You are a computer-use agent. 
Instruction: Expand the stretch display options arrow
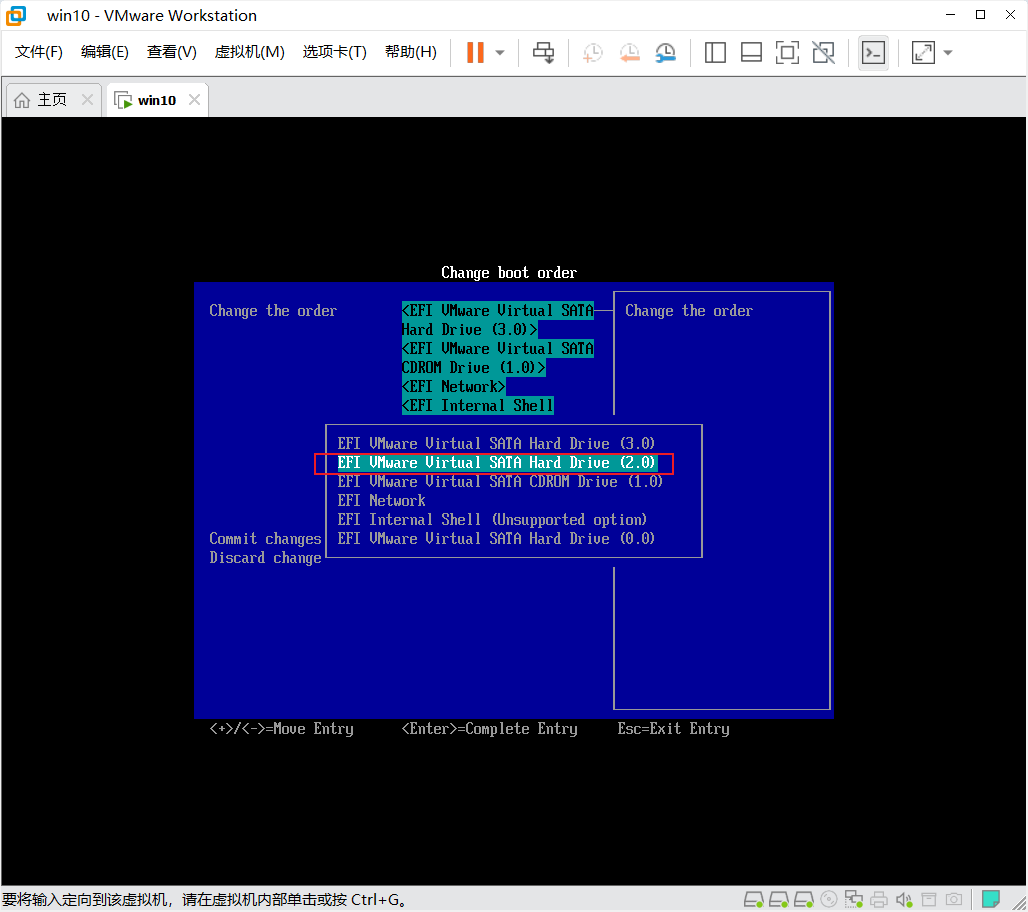tap(948, 52)
